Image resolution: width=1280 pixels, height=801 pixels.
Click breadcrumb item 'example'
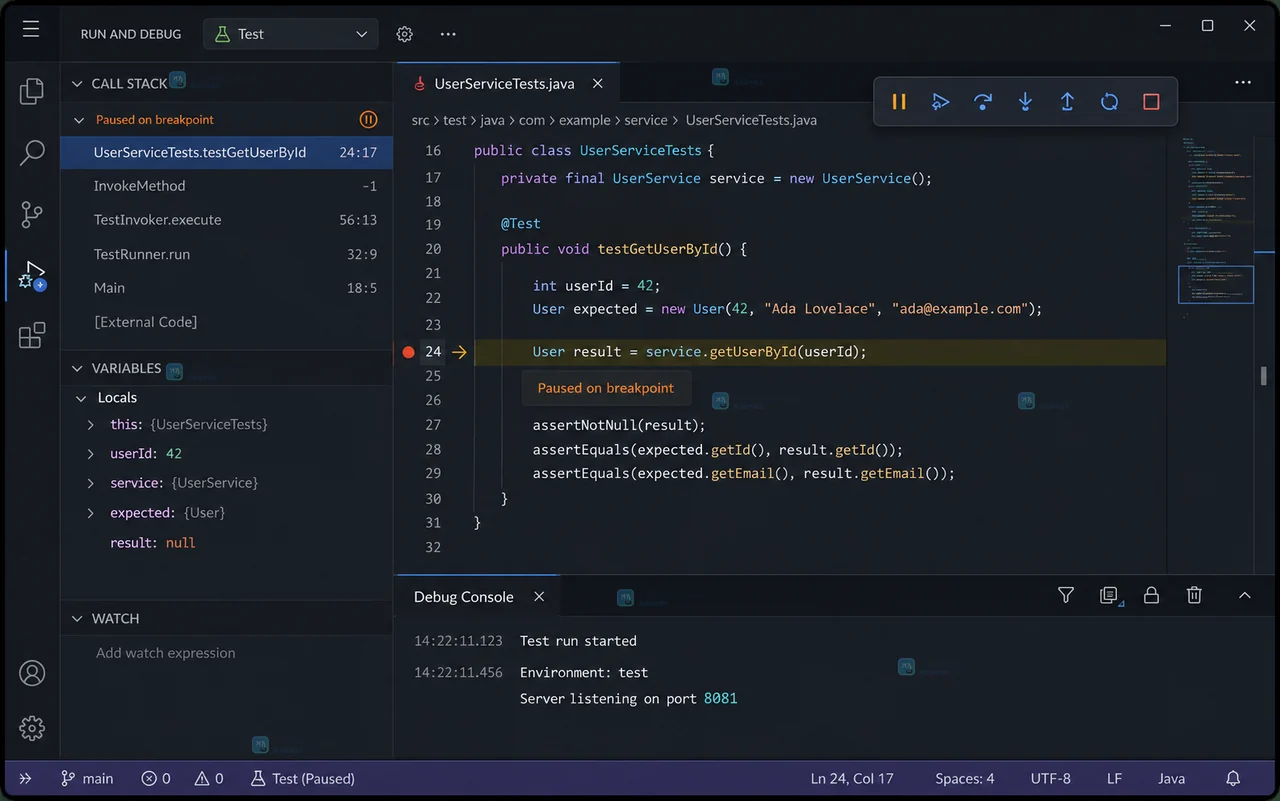click(x=584, y=120)
